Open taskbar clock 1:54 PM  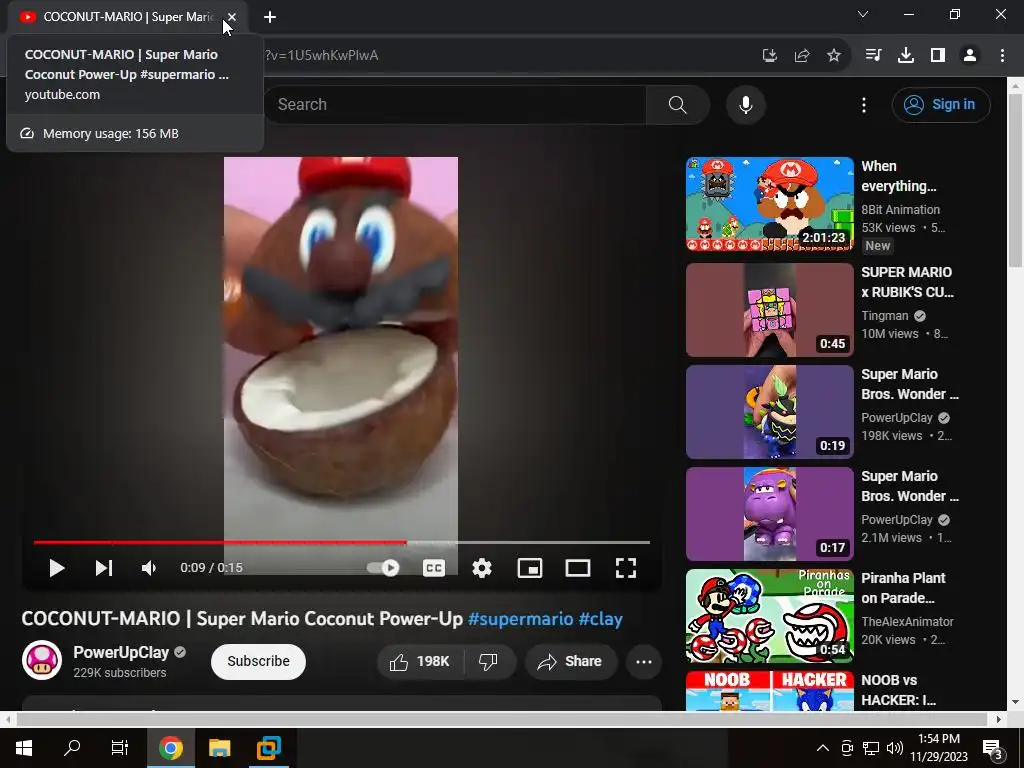[x=939, y=748]
